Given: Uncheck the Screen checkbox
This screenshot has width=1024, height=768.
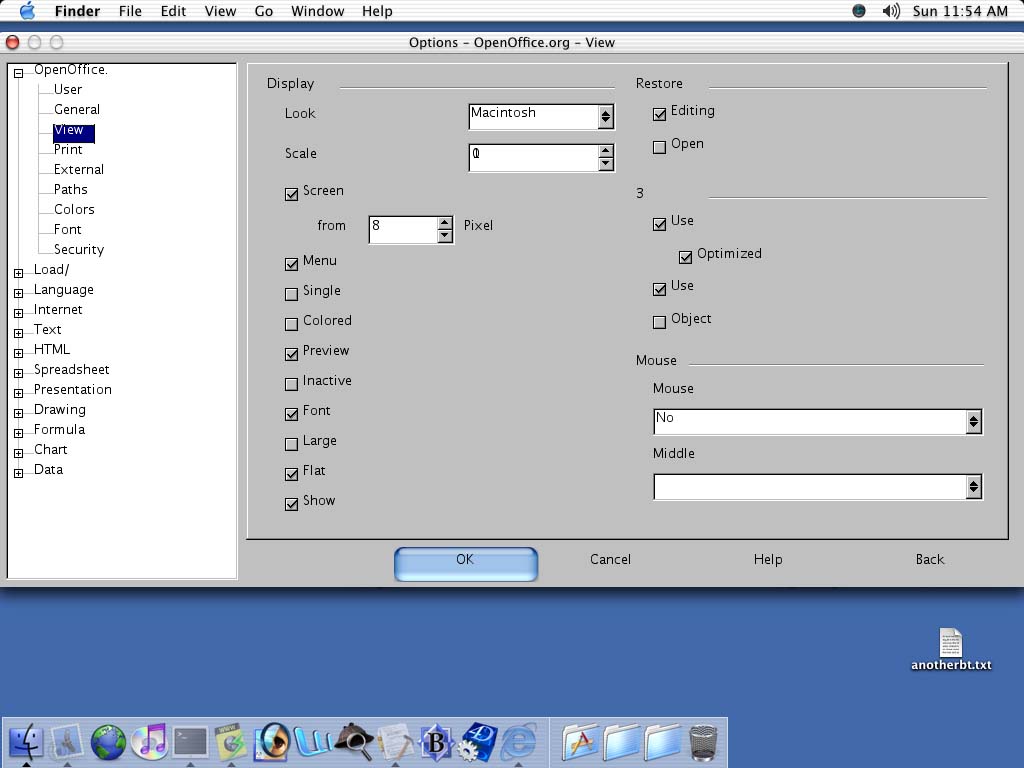Looking at the screenshot, I should (291, 194).
